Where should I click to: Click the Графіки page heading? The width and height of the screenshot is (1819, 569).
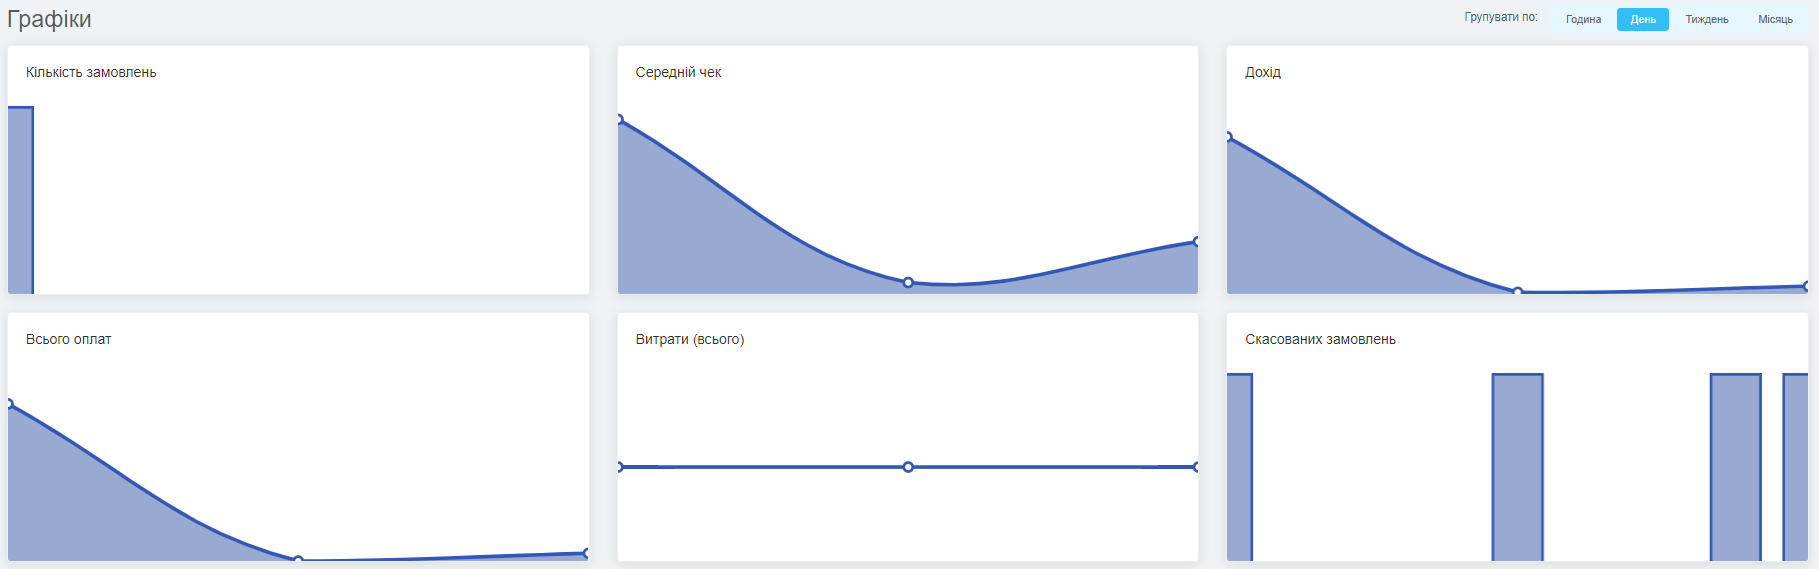(49, 19)
